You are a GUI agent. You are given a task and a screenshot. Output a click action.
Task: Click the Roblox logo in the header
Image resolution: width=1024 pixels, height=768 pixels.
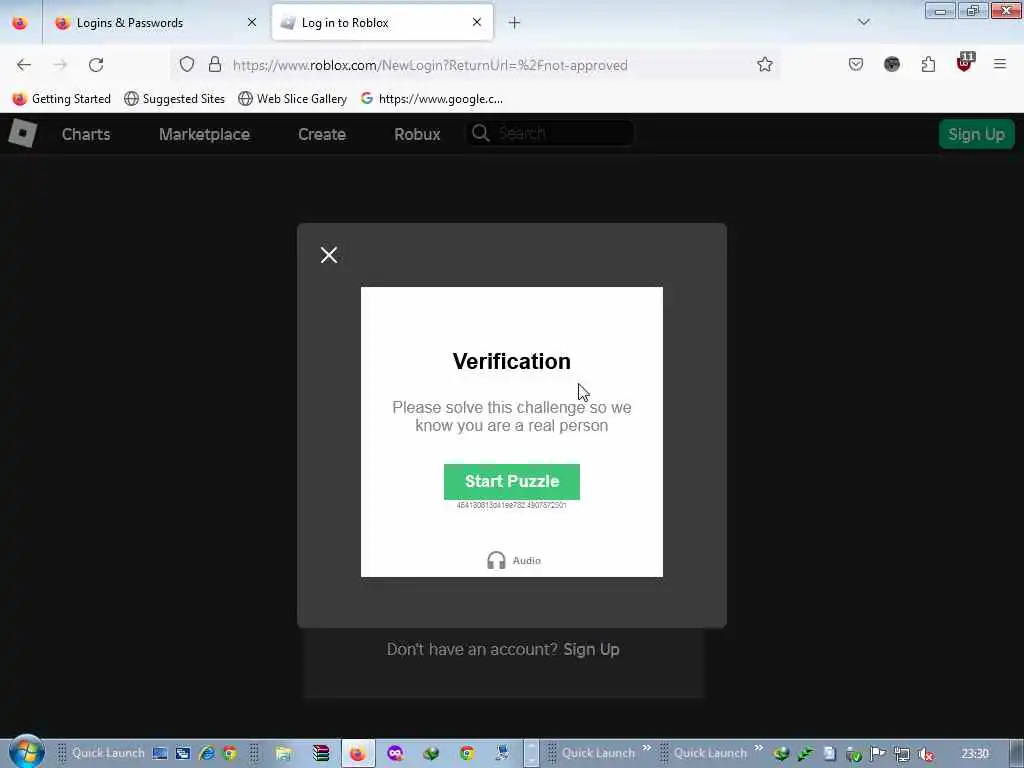(22, 134)
